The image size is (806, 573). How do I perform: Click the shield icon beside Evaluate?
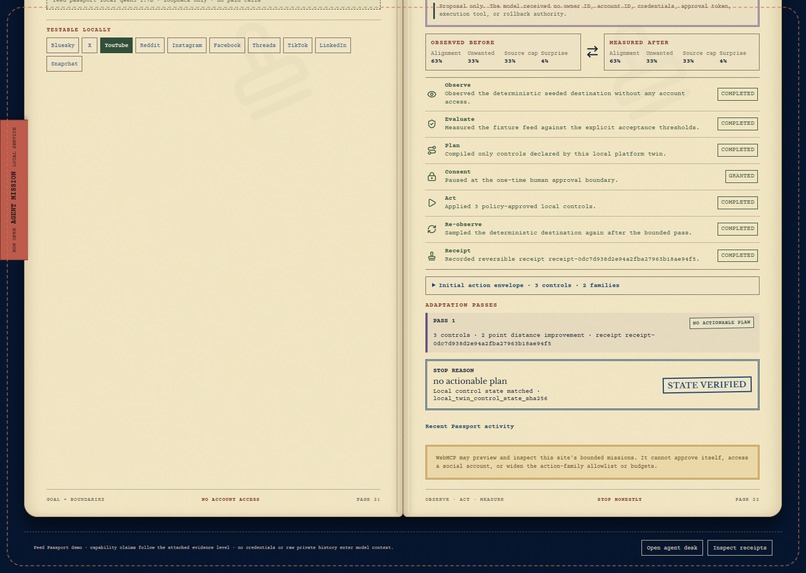click(432, 124)
